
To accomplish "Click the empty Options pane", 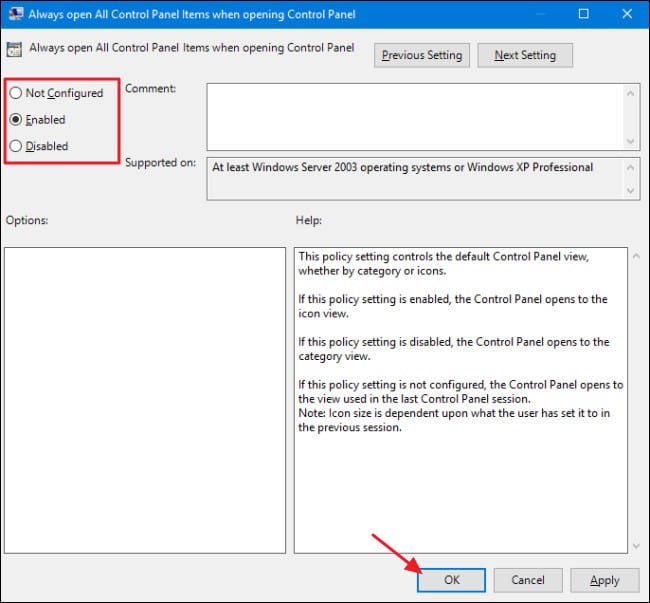I will click(145, 400).
